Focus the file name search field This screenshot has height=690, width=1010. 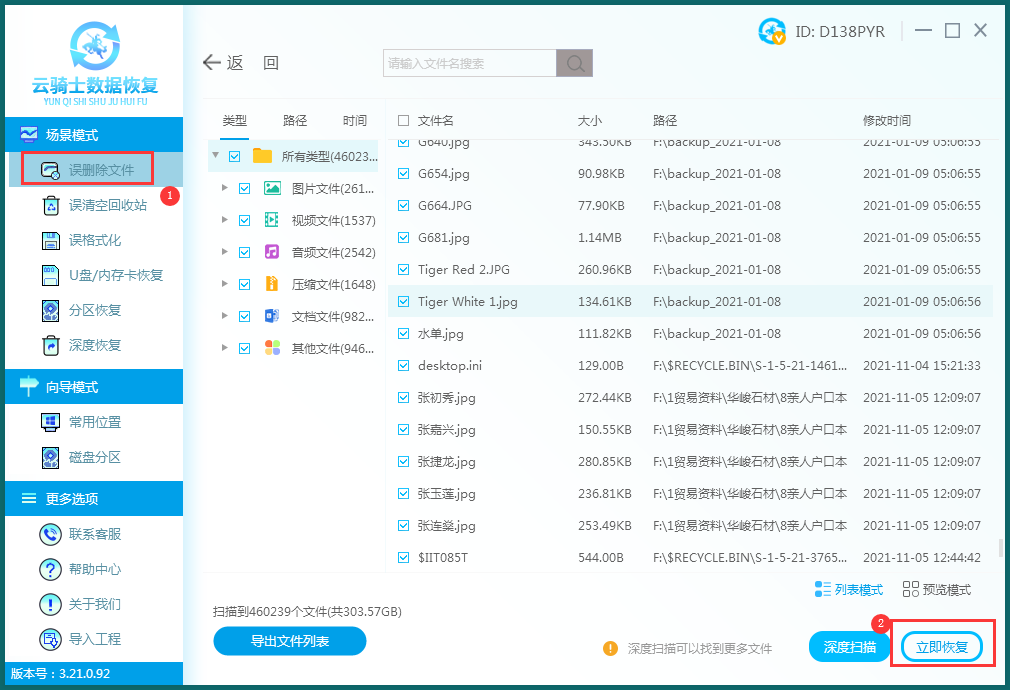tap(470, 63)
